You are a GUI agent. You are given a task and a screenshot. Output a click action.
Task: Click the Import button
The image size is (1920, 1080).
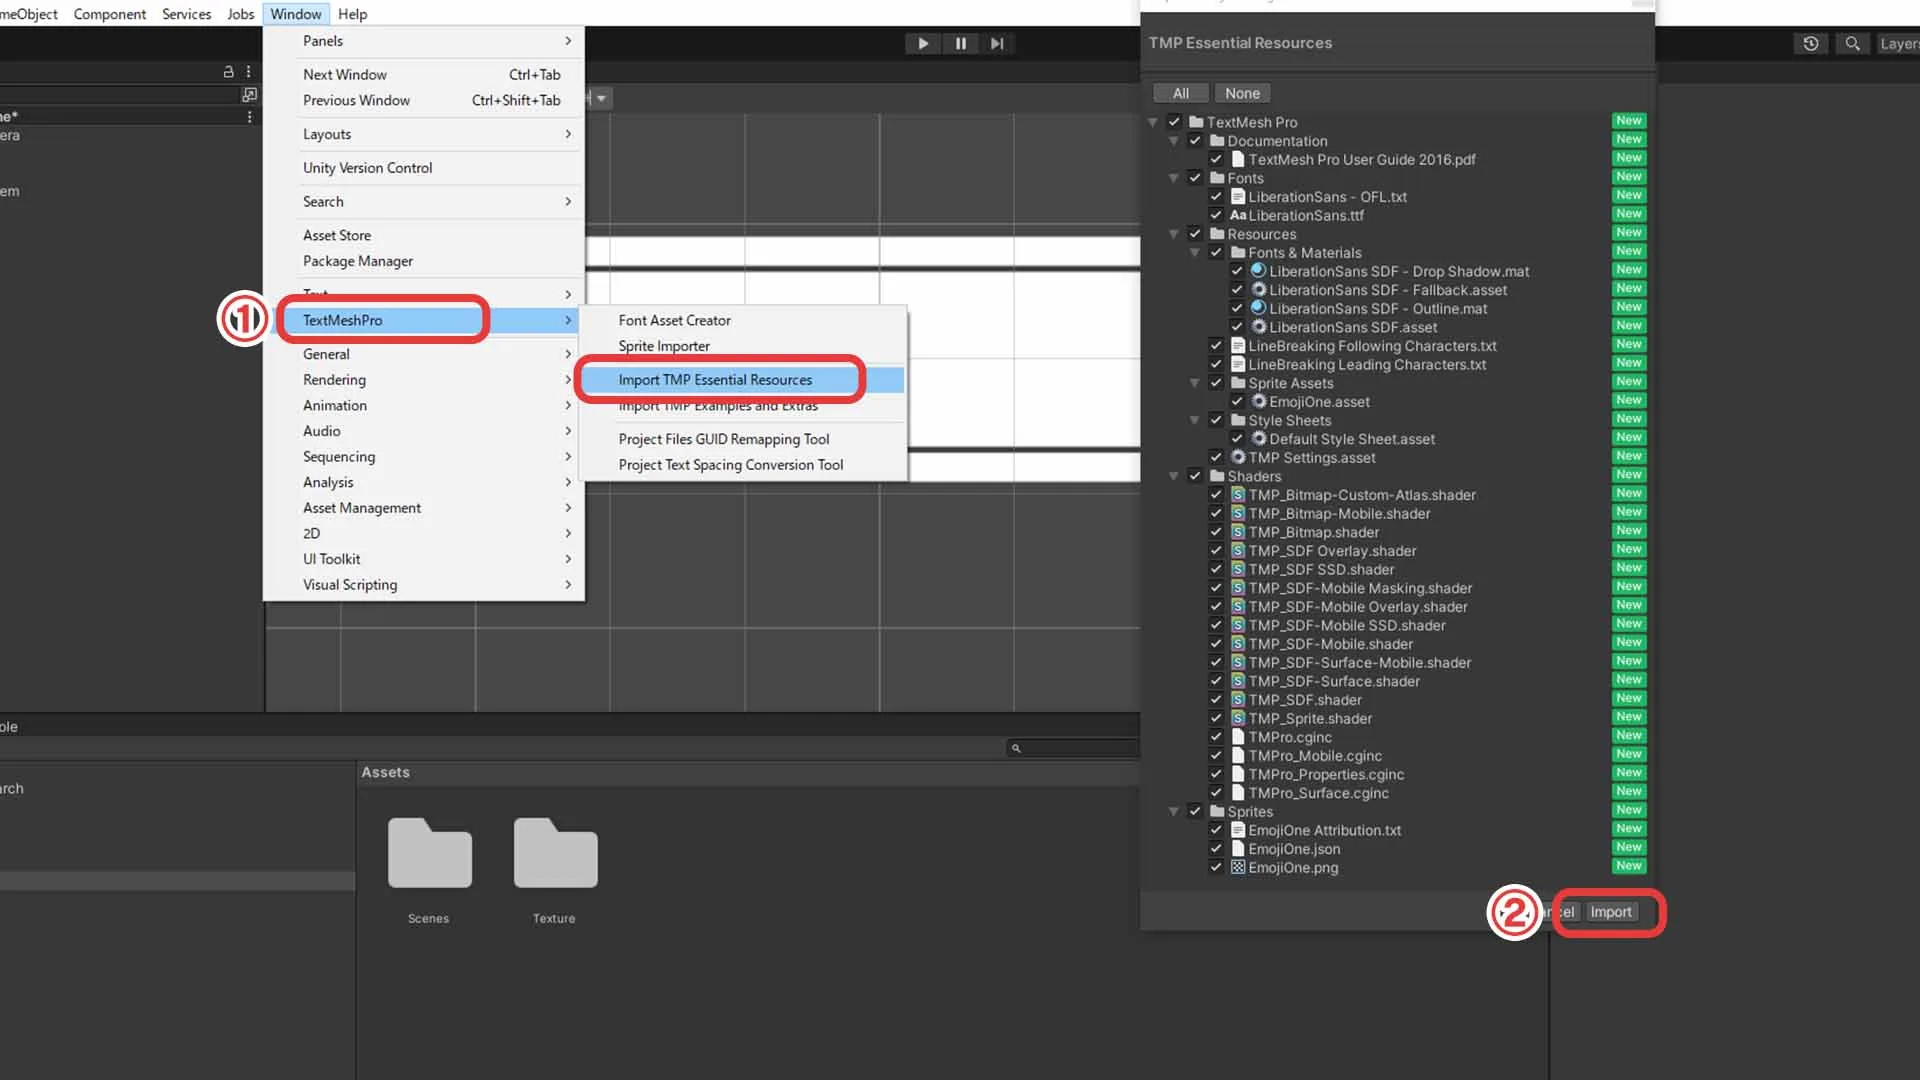tap(1610, 912)
